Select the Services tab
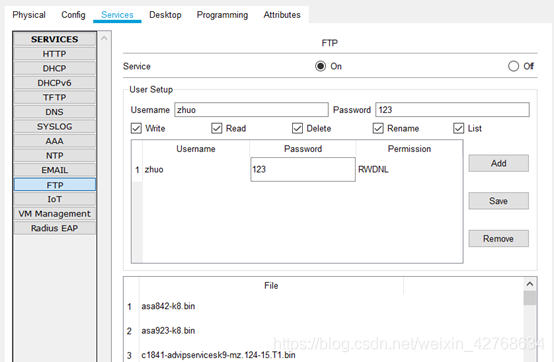This screenshot has height=362, width=554. (117, 15)
